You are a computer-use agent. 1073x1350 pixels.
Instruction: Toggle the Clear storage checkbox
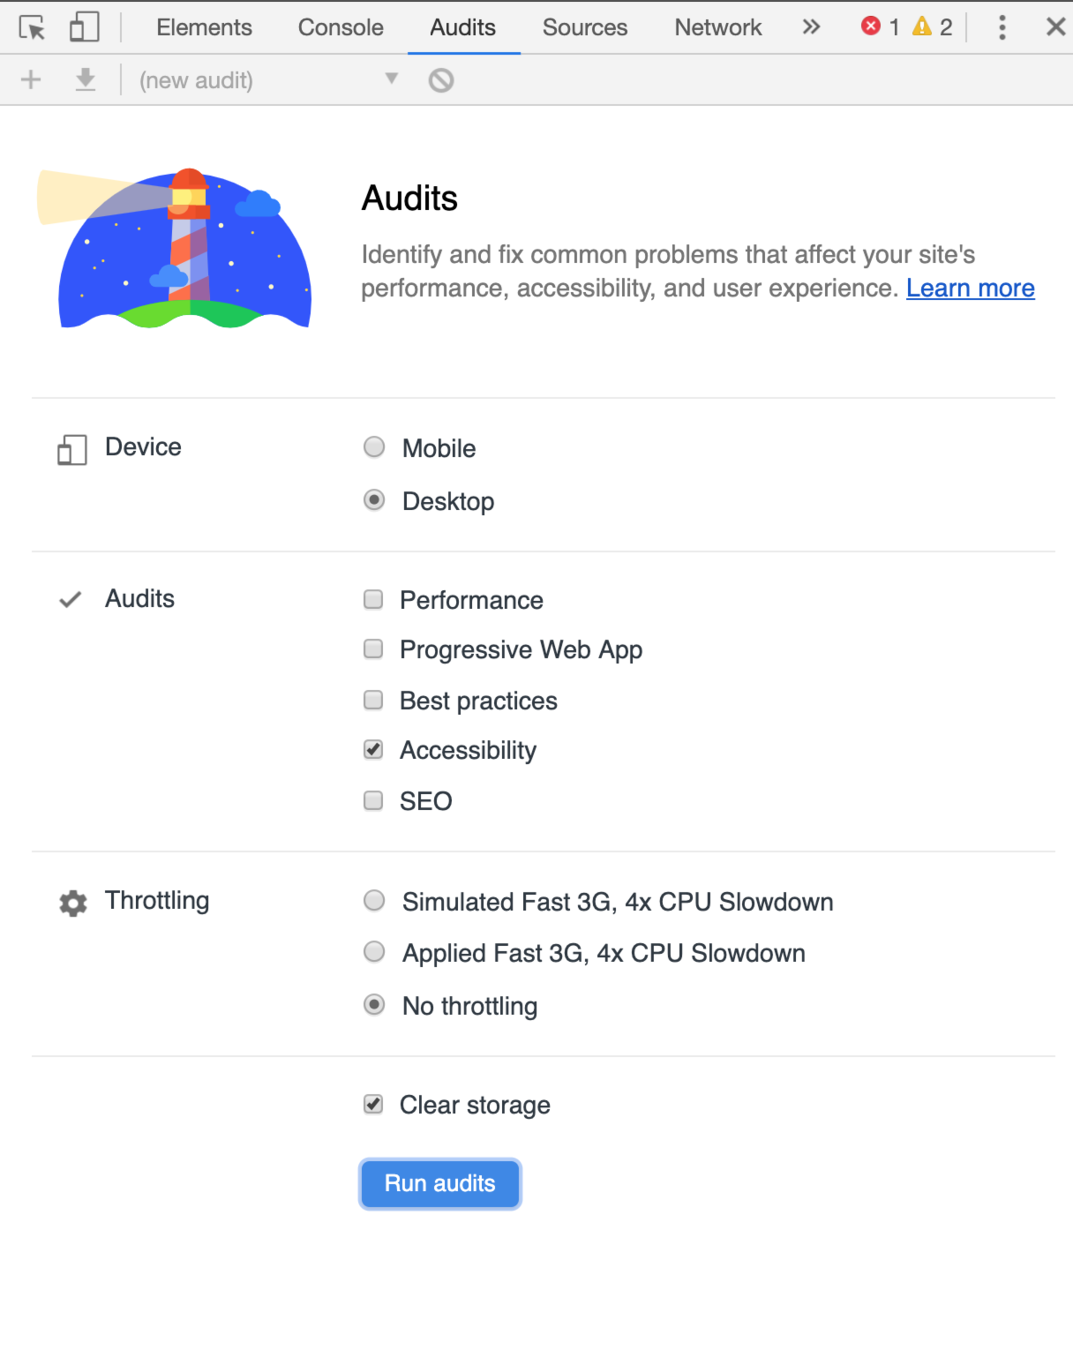[373, 1104]
